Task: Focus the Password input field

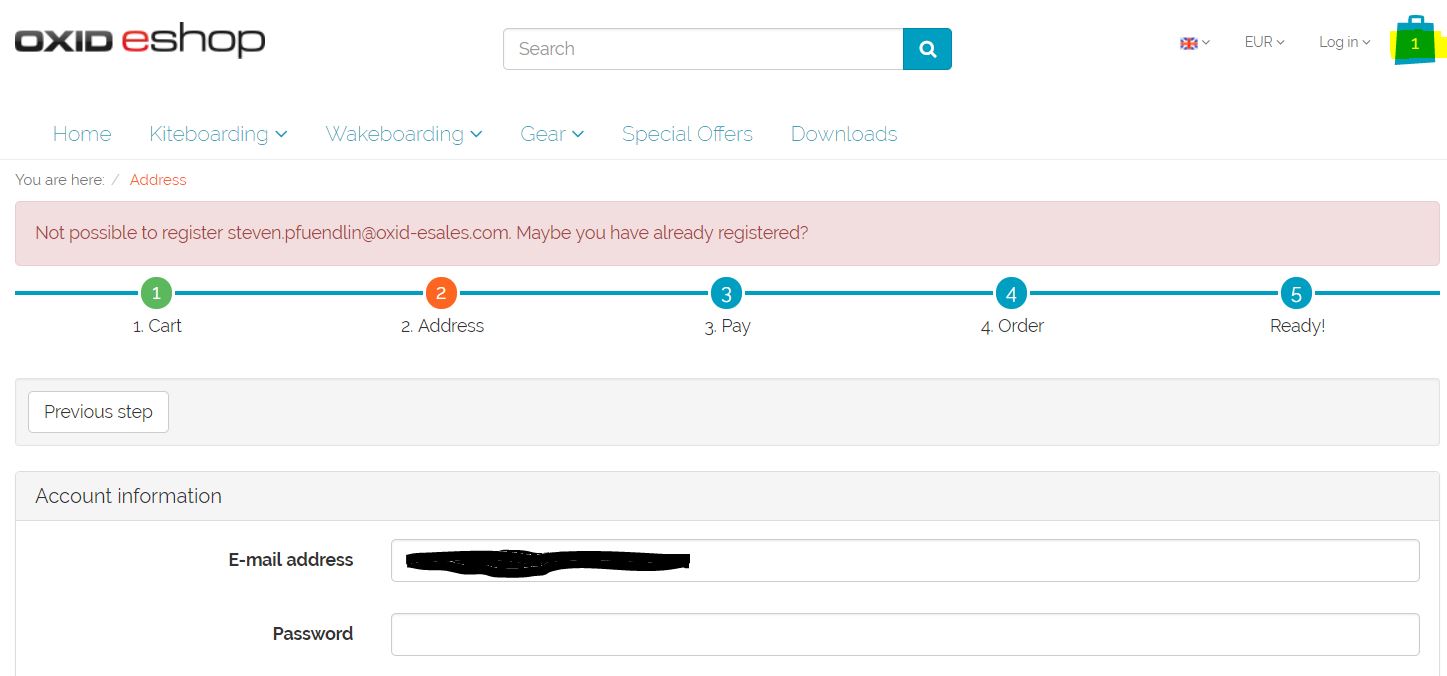Action: [x=904, y=635]
